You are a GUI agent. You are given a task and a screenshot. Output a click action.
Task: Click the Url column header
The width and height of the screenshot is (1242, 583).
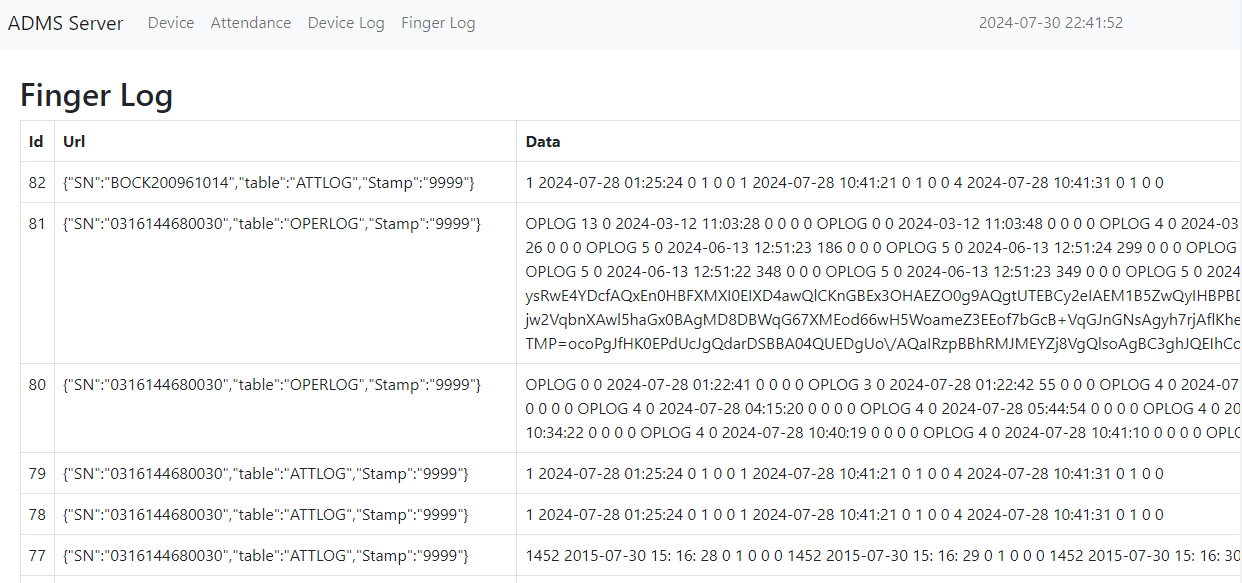point(74,142)
